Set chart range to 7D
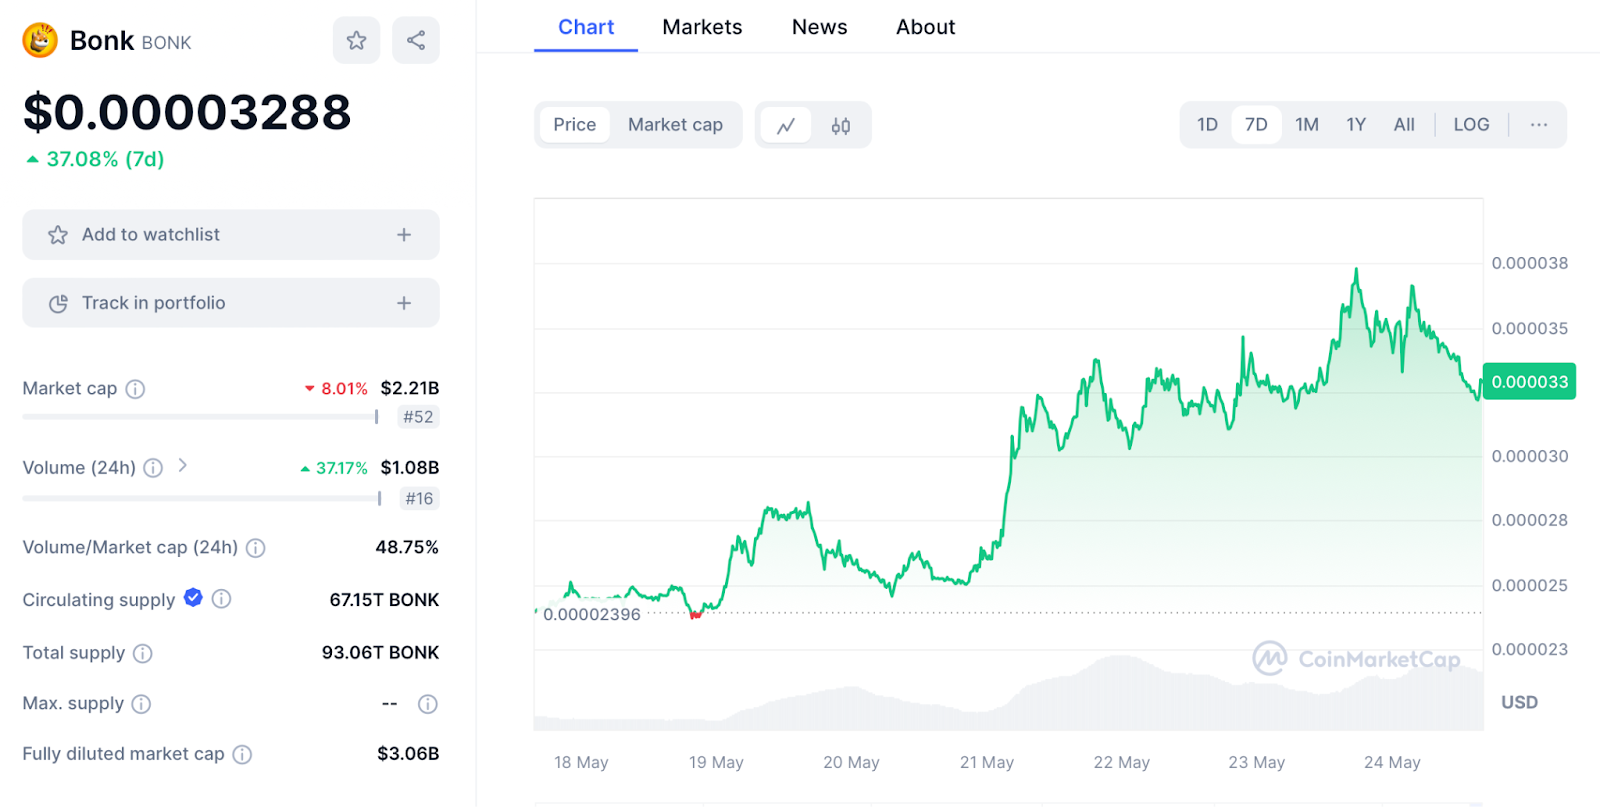 coord(1256,125)
